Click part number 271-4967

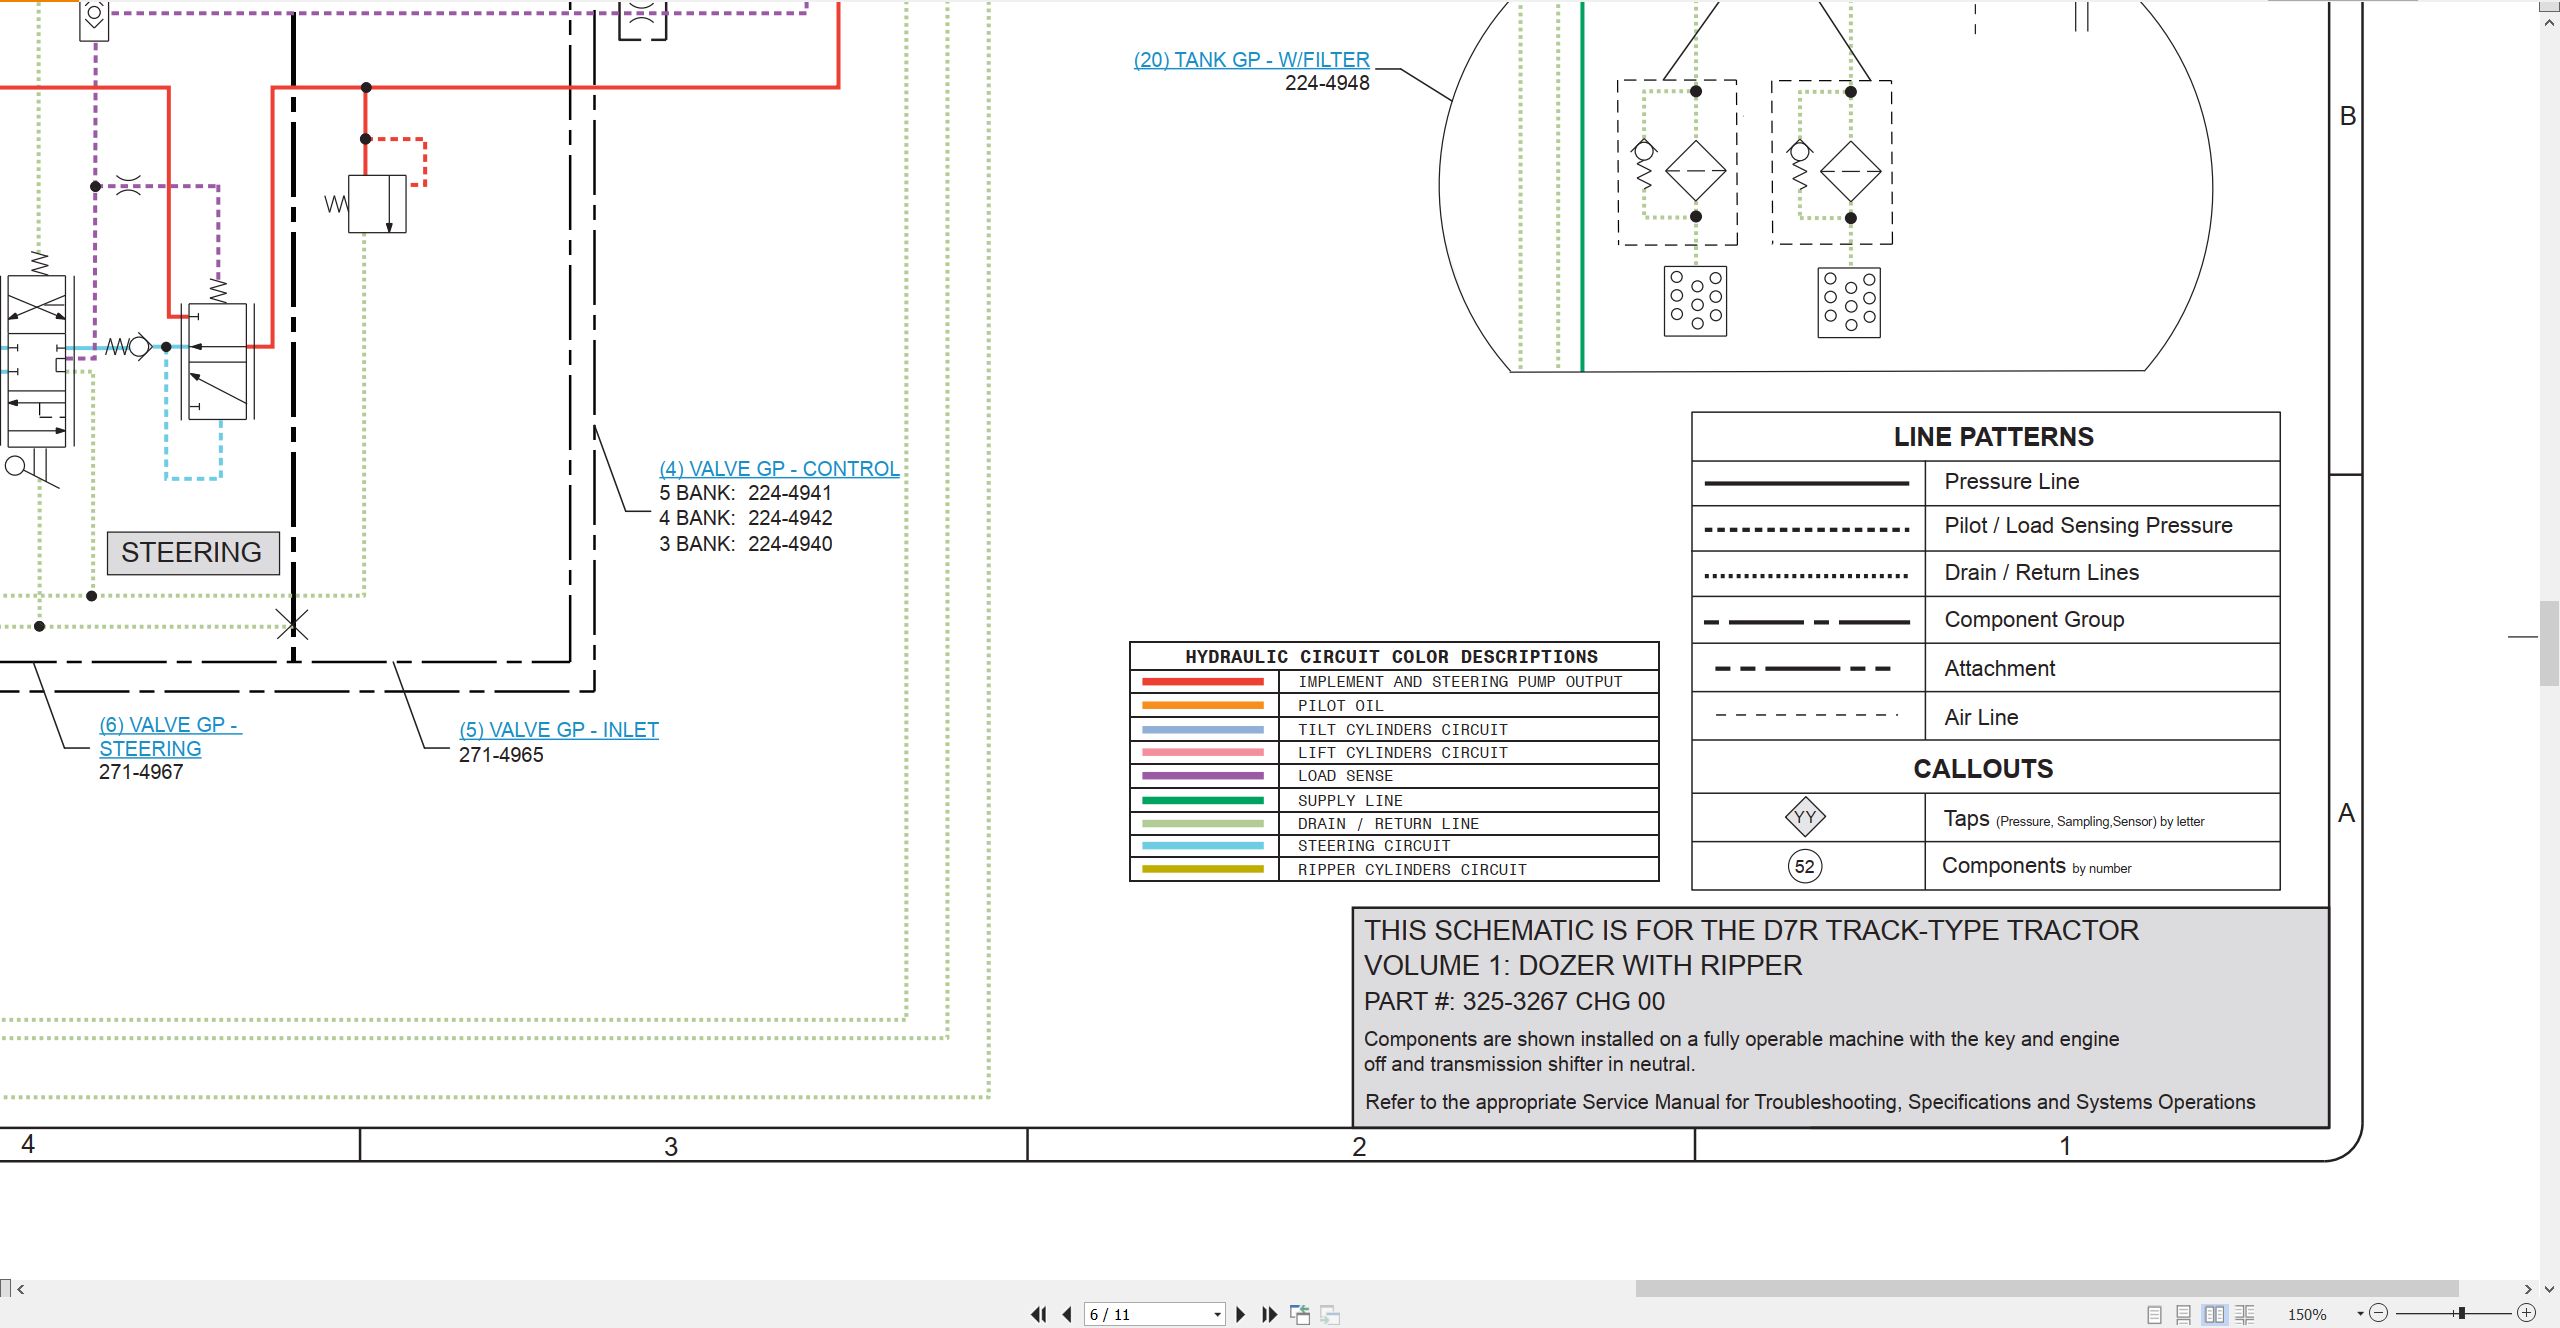point(141,772)
